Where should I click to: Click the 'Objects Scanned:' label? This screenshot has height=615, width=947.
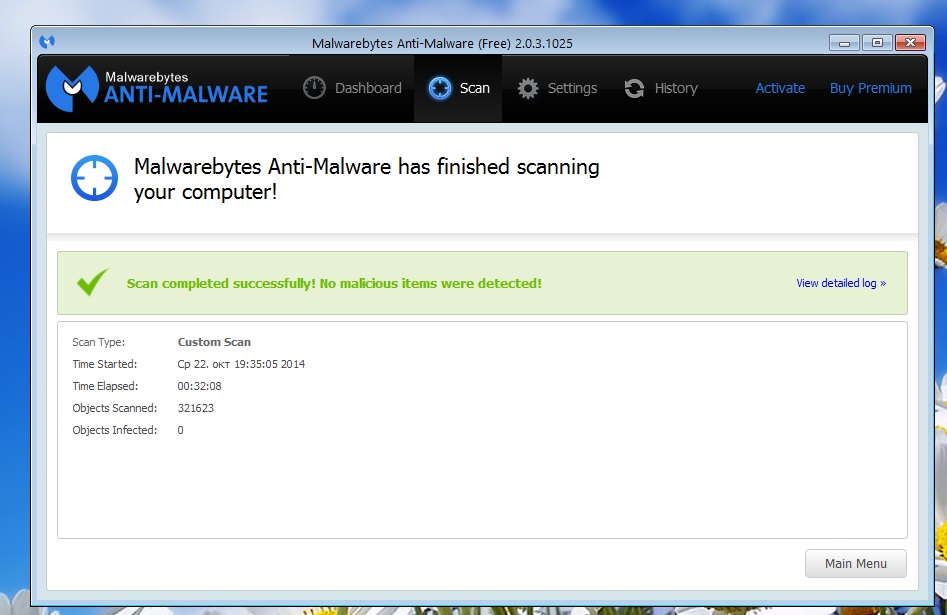(x=115, y=408)
